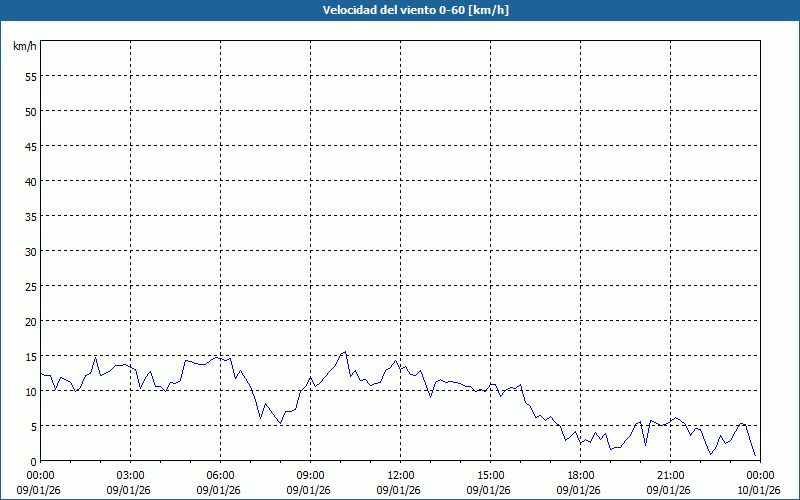Image resolution: width=800 pixels, height=500 pixels.
Task: Select the 12:00 time label
Action: 400,475
